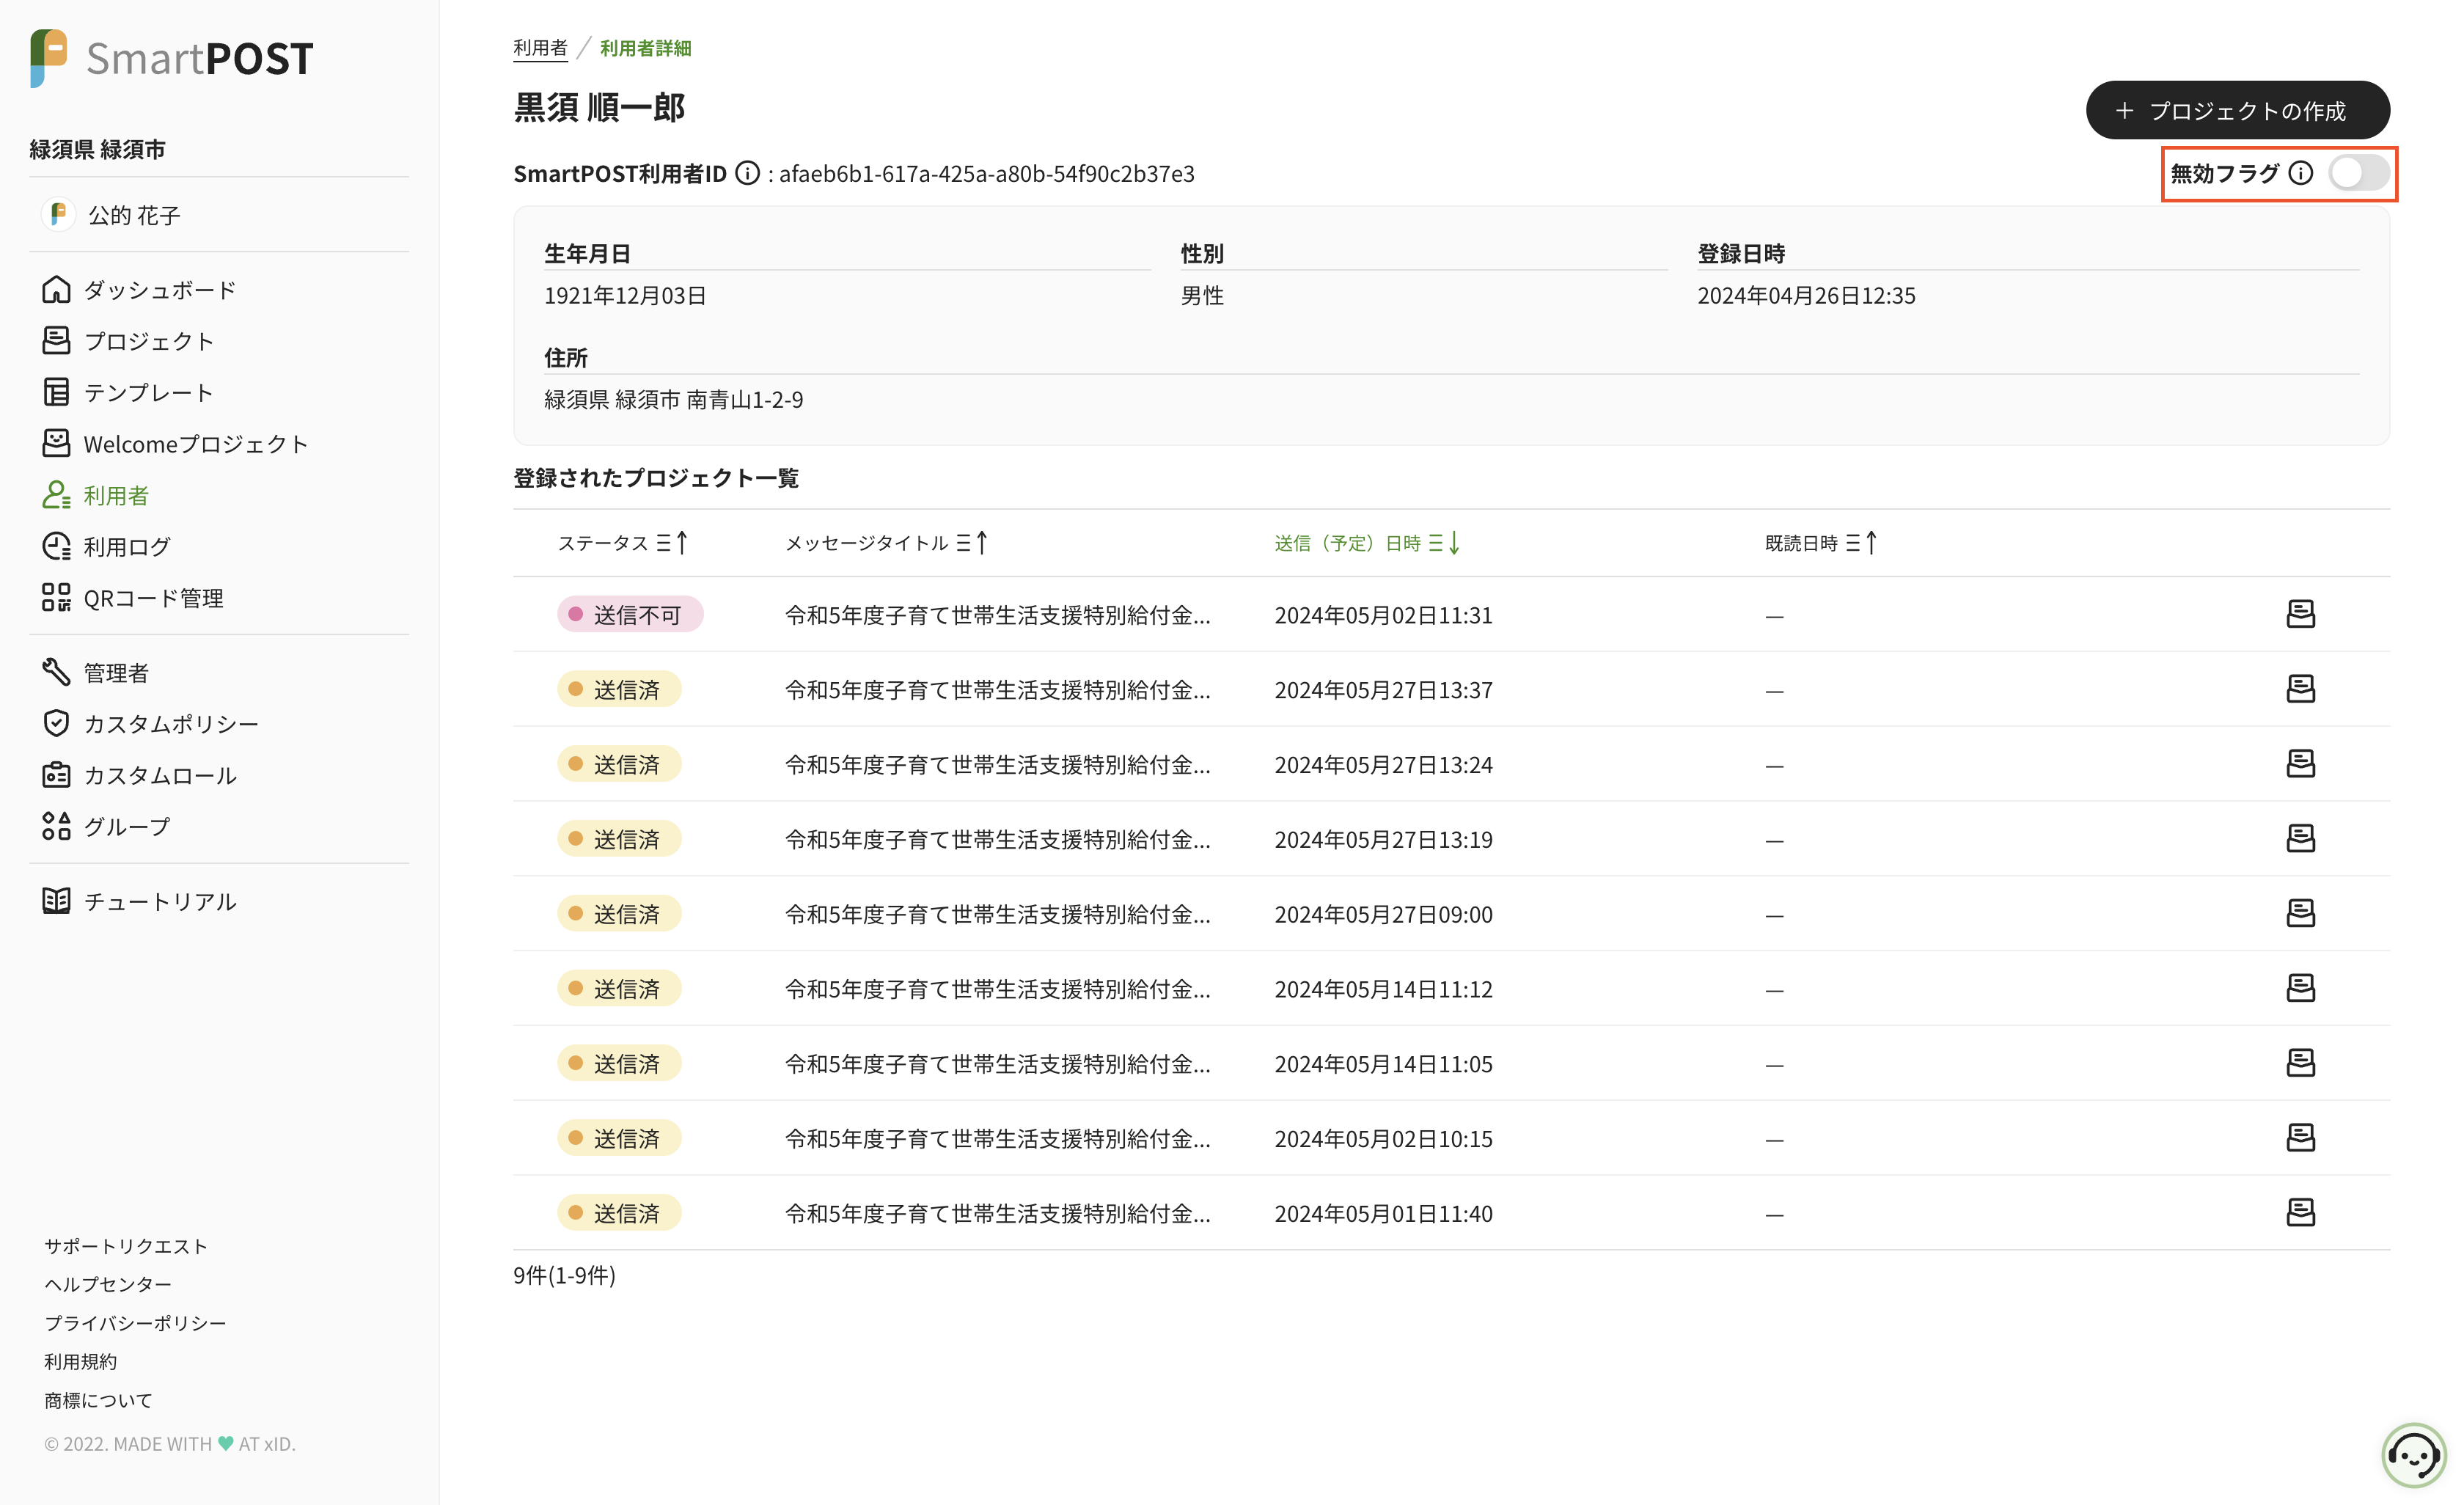Image resolution: width=2464 pixels, height=1505 pixels.
Task: Open the プライバシーポリシー link
Action: 135,1323
